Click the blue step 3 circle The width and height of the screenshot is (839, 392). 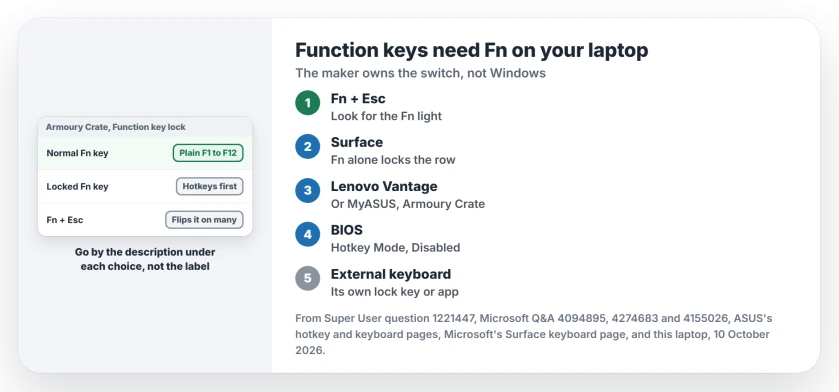[308, 190]
